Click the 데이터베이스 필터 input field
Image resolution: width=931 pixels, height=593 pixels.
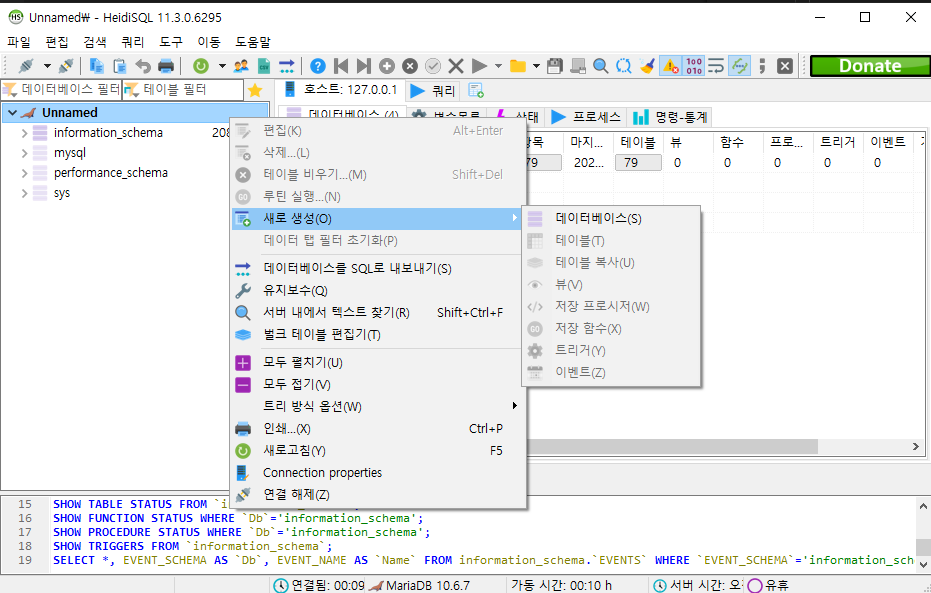tap(62, 90)
